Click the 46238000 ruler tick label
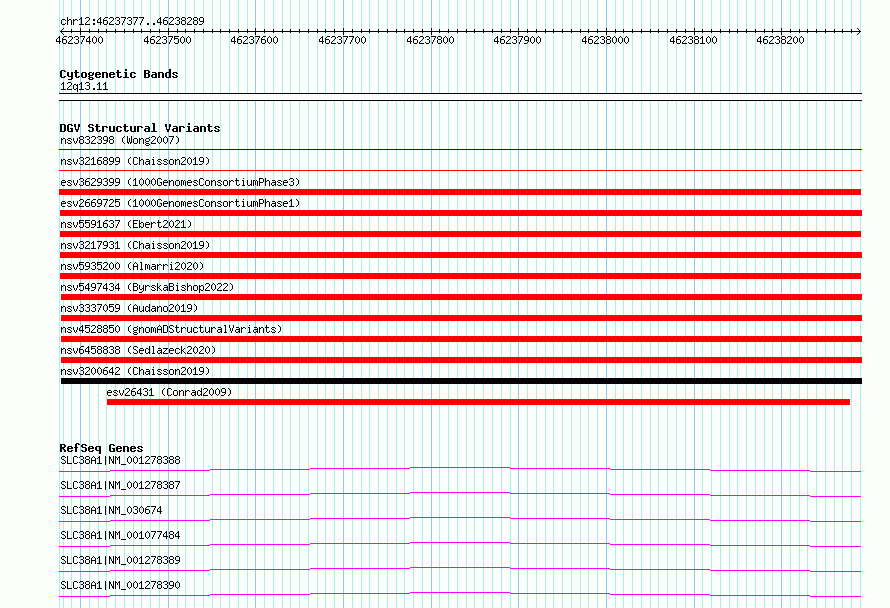Image resolution: width=890 pixels, height=608 pixels. (605, 40)
